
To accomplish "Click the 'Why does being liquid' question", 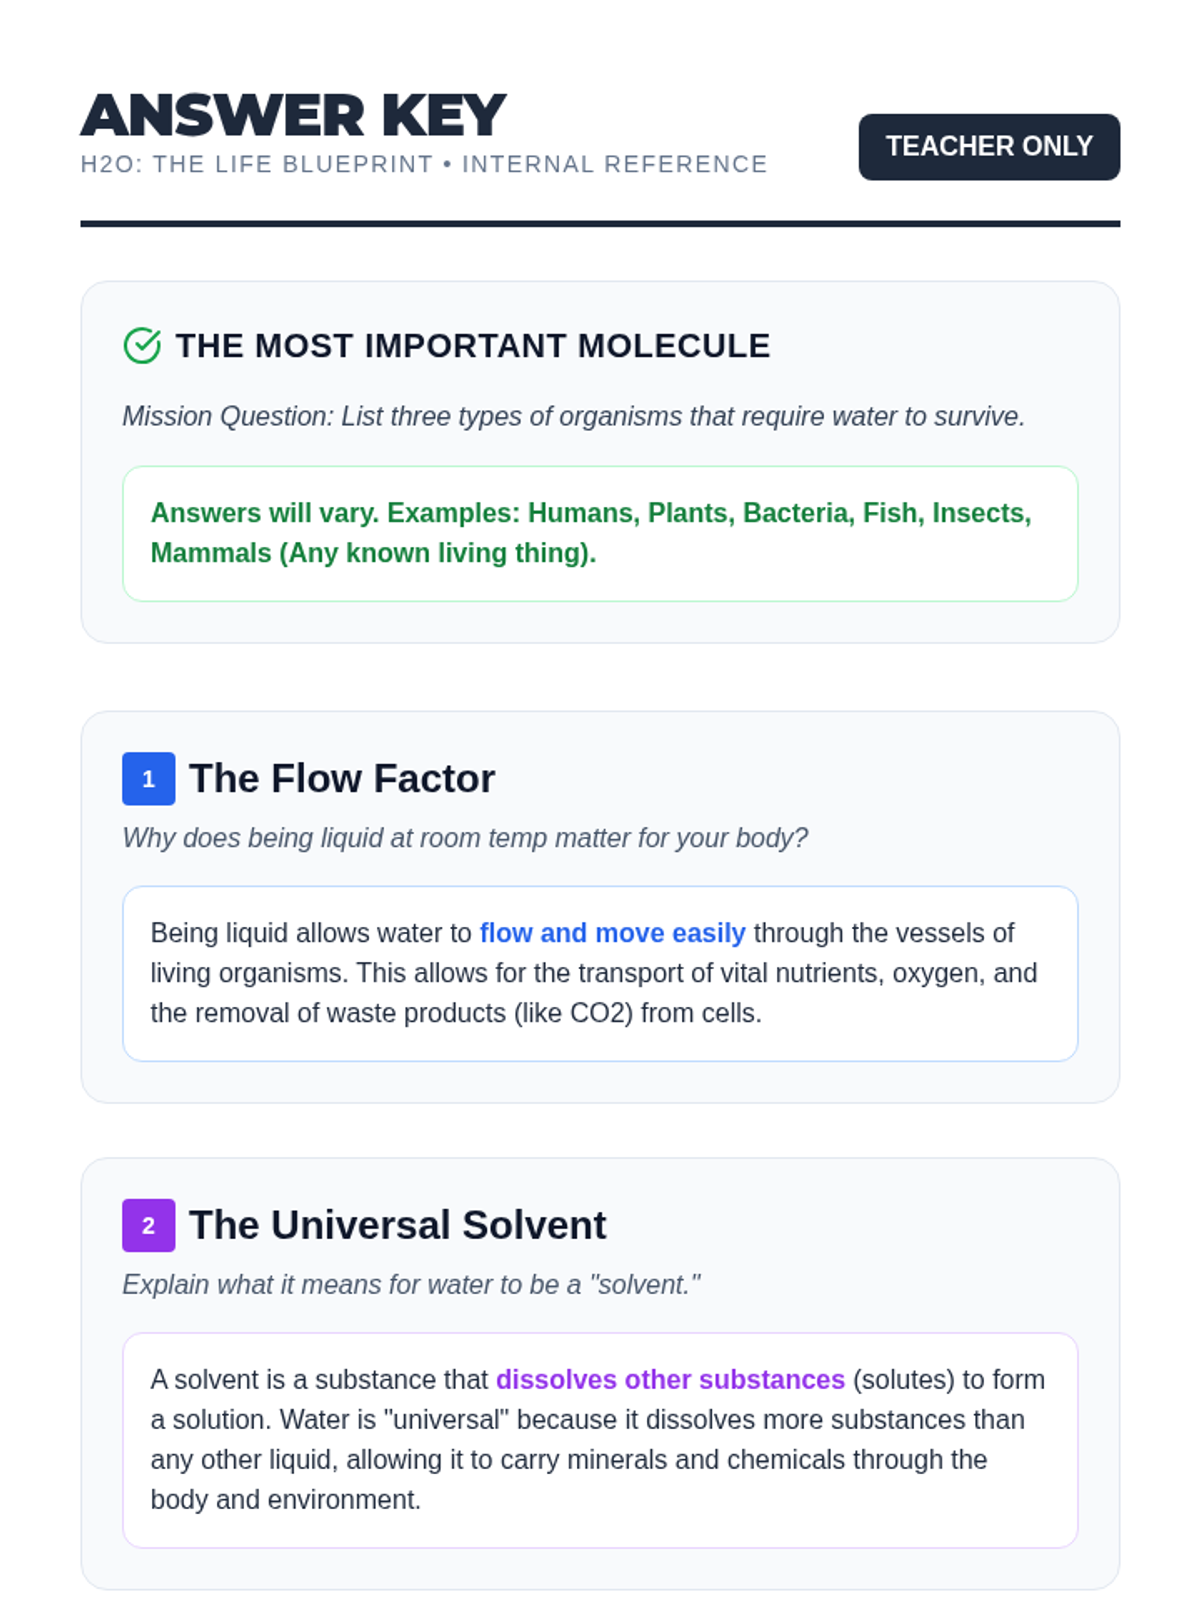I will pos(464,838).
